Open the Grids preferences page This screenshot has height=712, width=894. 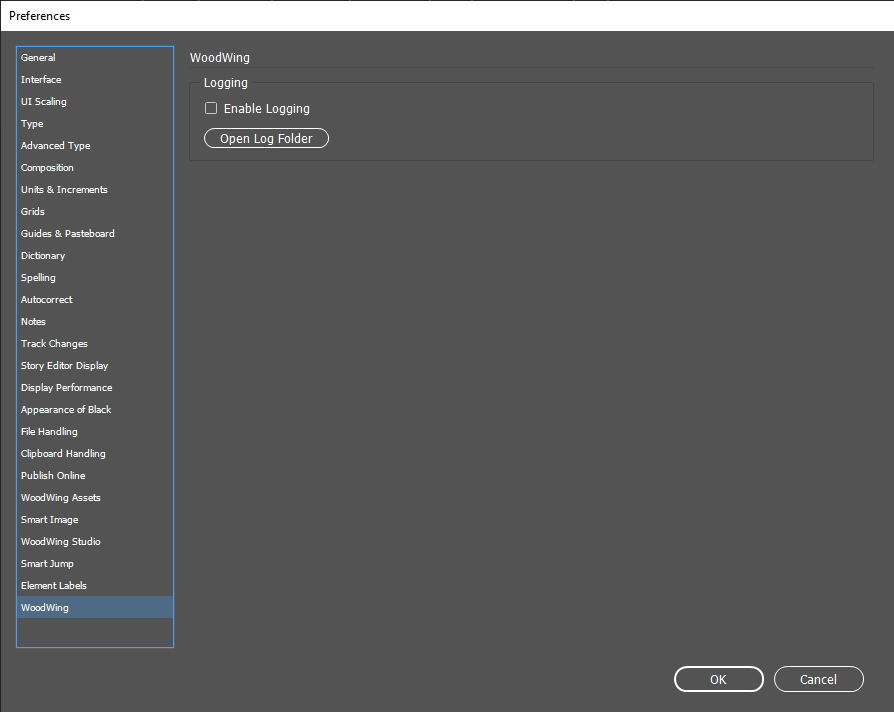[x=34, y=212]
